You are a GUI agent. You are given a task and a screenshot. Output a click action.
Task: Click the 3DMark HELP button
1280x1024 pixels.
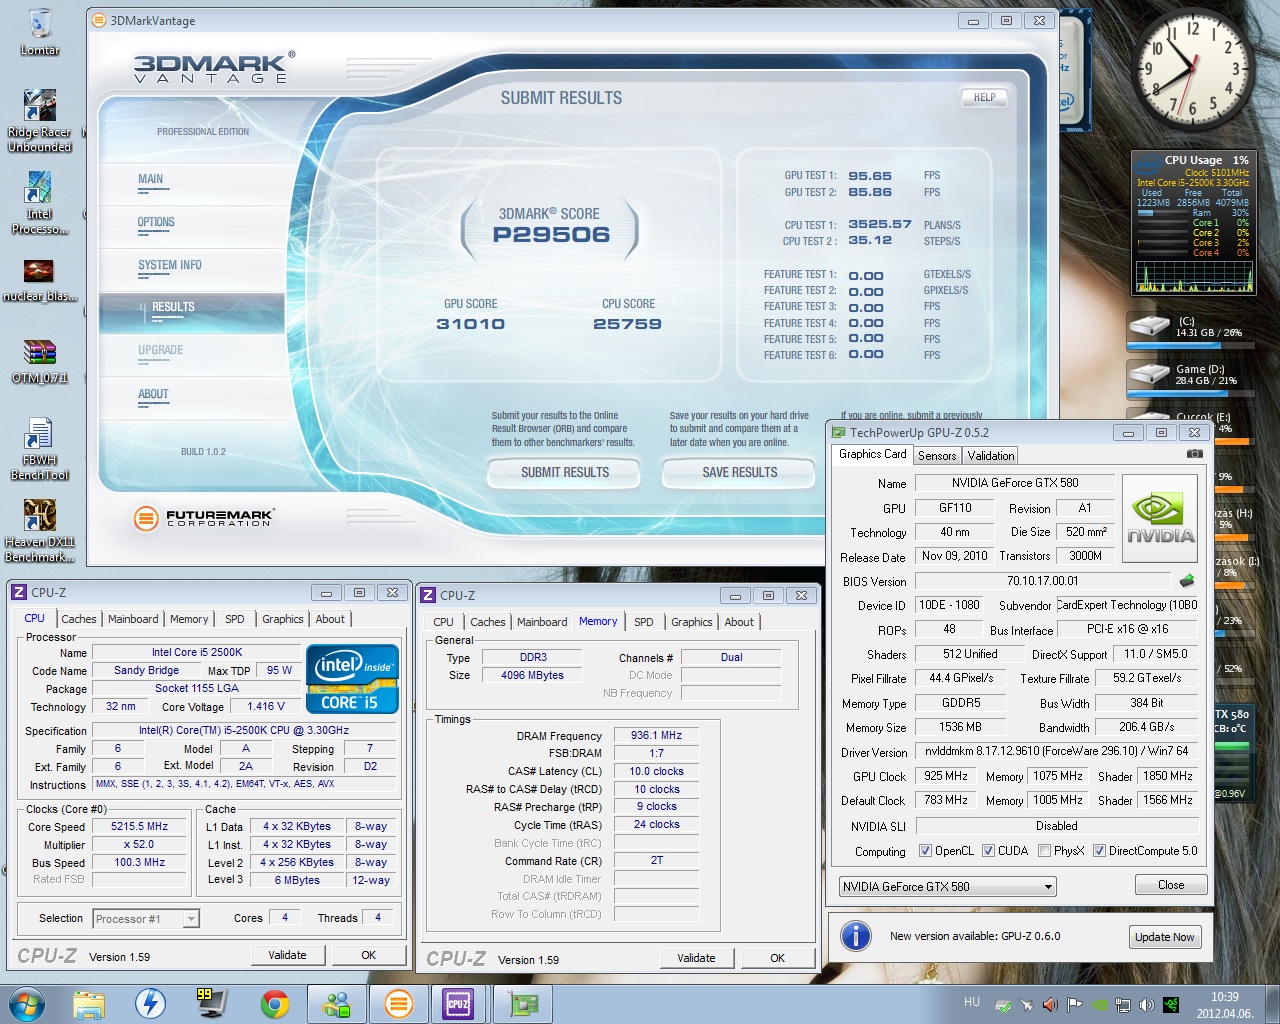[x=984, y=97]
